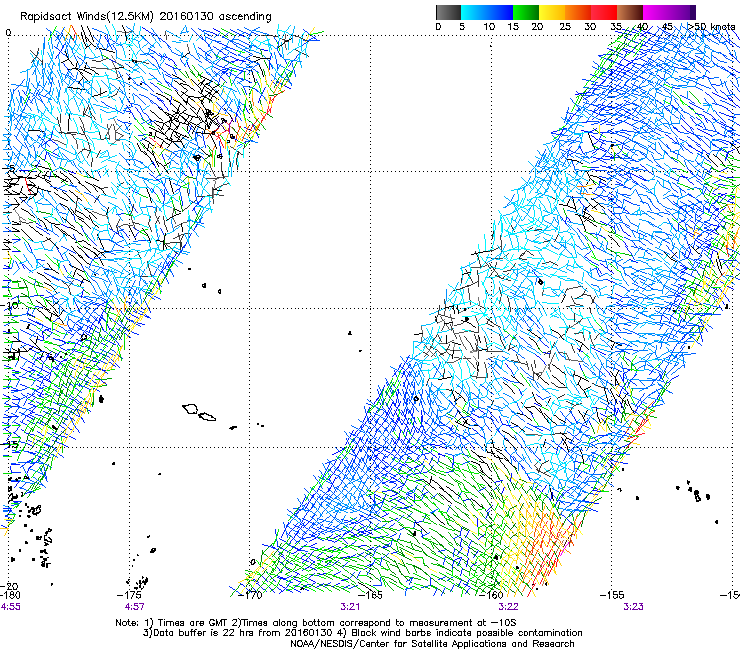Image resolution: width=740 pixels, height=650 pixels.
Task: Click the NOAA/NESDIS credit line
Action: [x=432, y=643]
